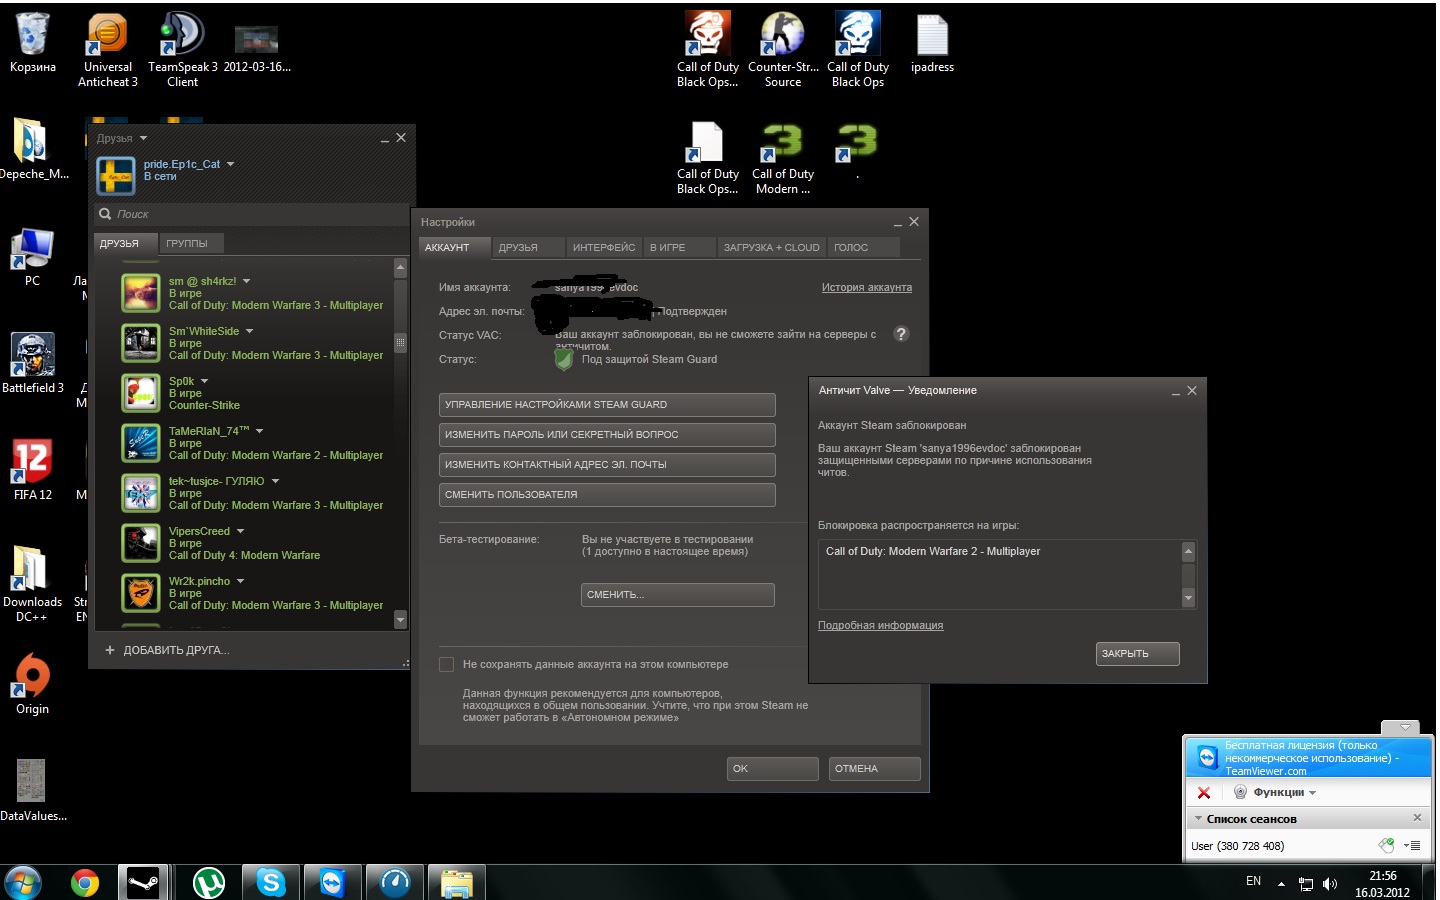Open the file explorer taskbar icon

click(x=457, y=883)
